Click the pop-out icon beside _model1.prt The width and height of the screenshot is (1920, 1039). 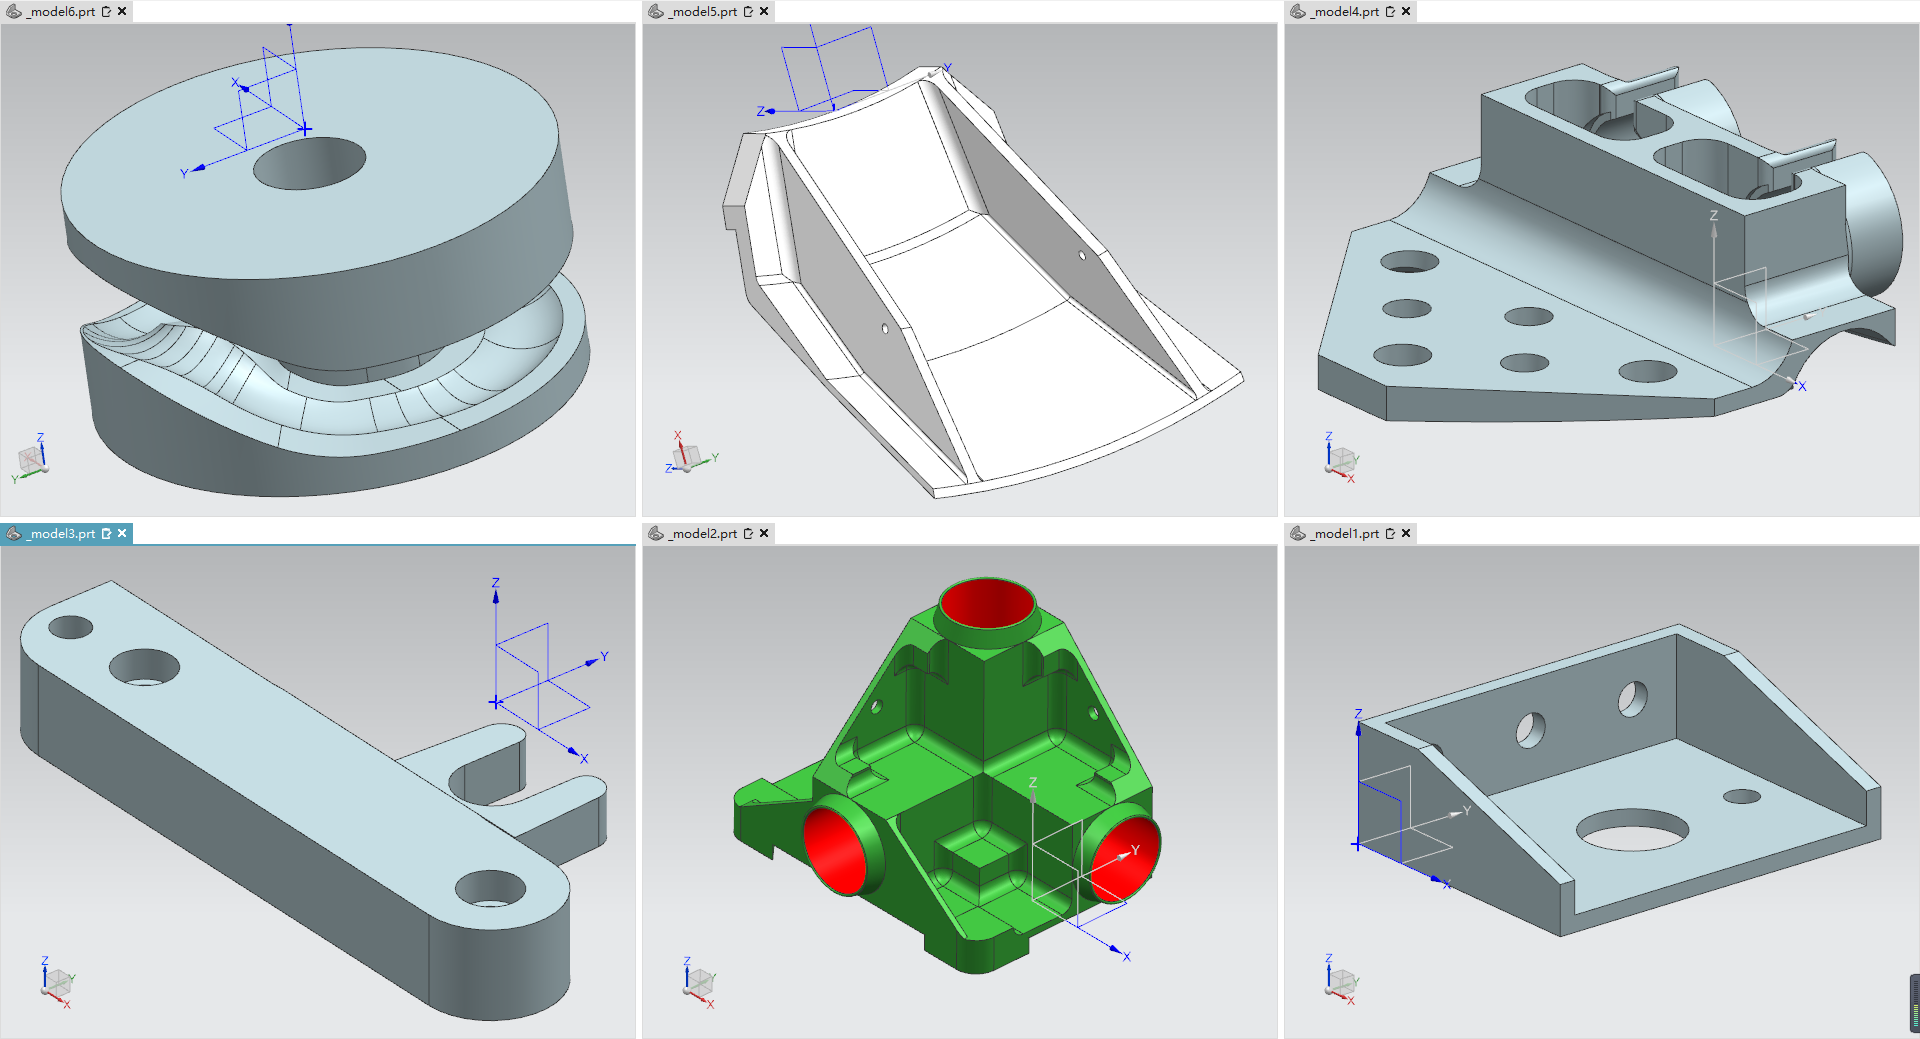pyautogui.click(x=1390, y=534)
